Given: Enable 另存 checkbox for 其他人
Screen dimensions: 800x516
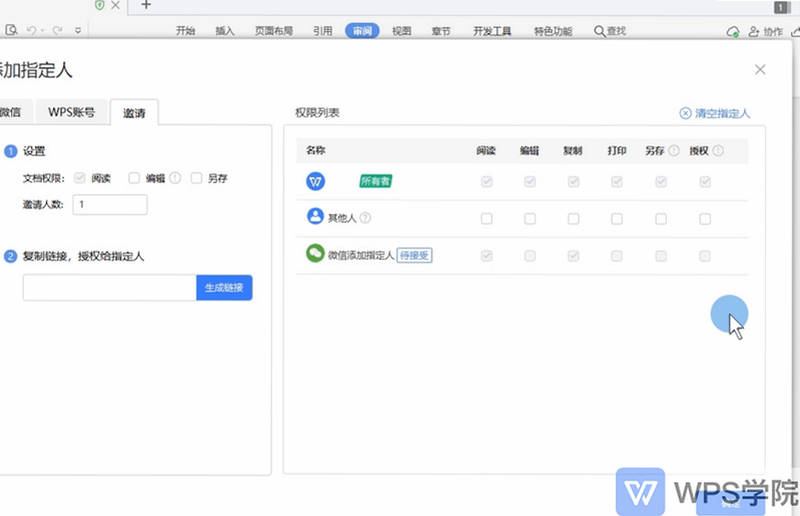Looking at the screenshot, I should click(661, 219).
